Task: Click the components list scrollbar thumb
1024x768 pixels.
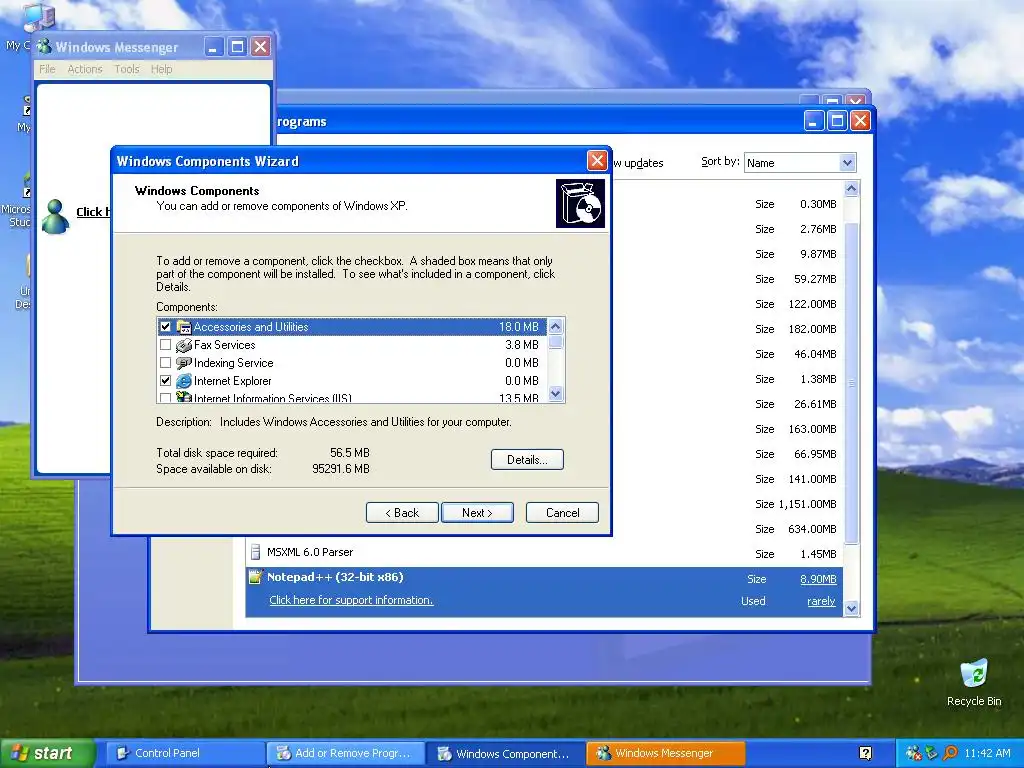Action: (x=556, y=342)
